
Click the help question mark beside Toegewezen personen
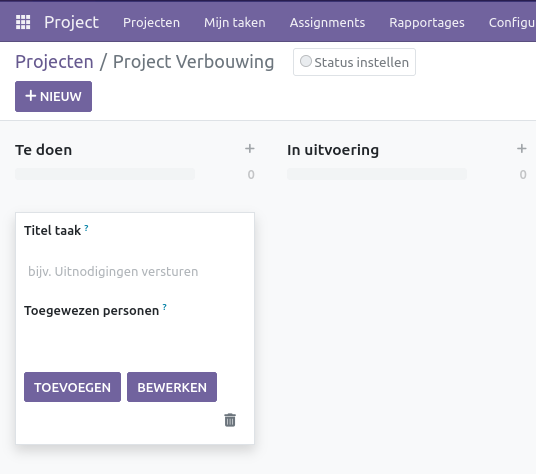(x=164, y=307)
